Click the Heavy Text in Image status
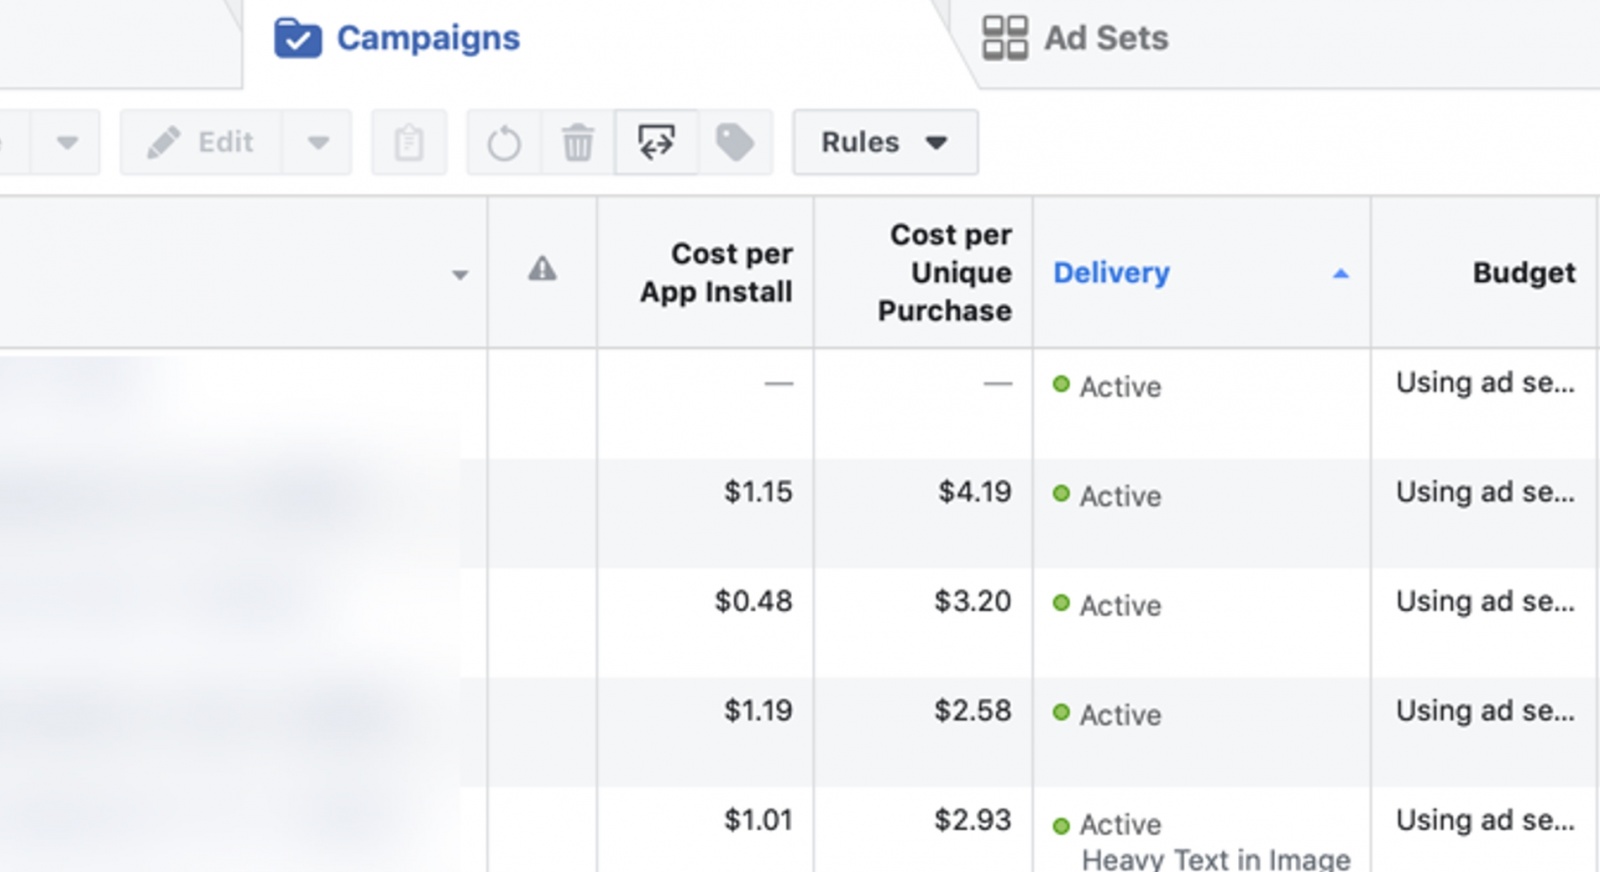Image resolution: width=1600 pixels, height=872 pixels. 1216,859
